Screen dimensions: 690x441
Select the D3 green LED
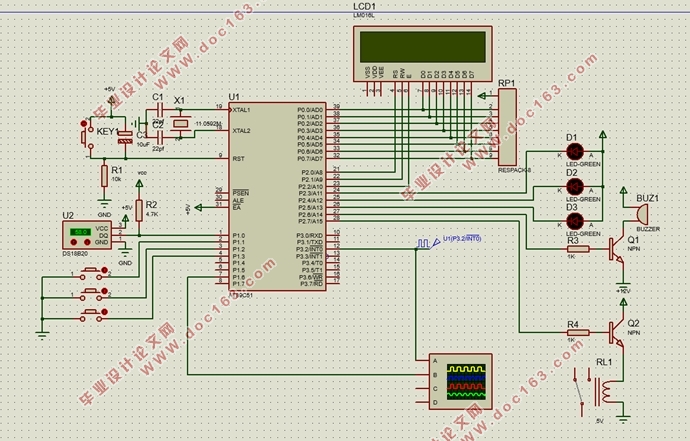(x=575, y=221)
